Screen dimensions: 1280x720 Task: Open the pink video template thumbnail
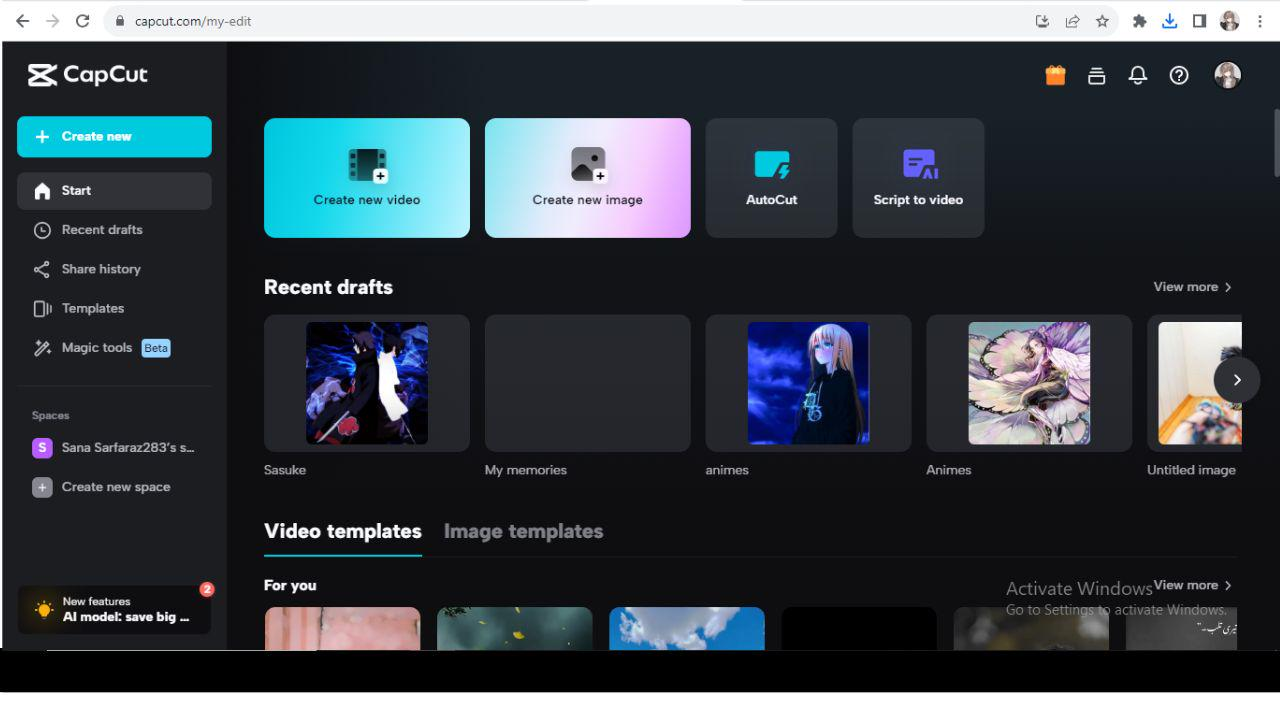(x=342, y=628)
